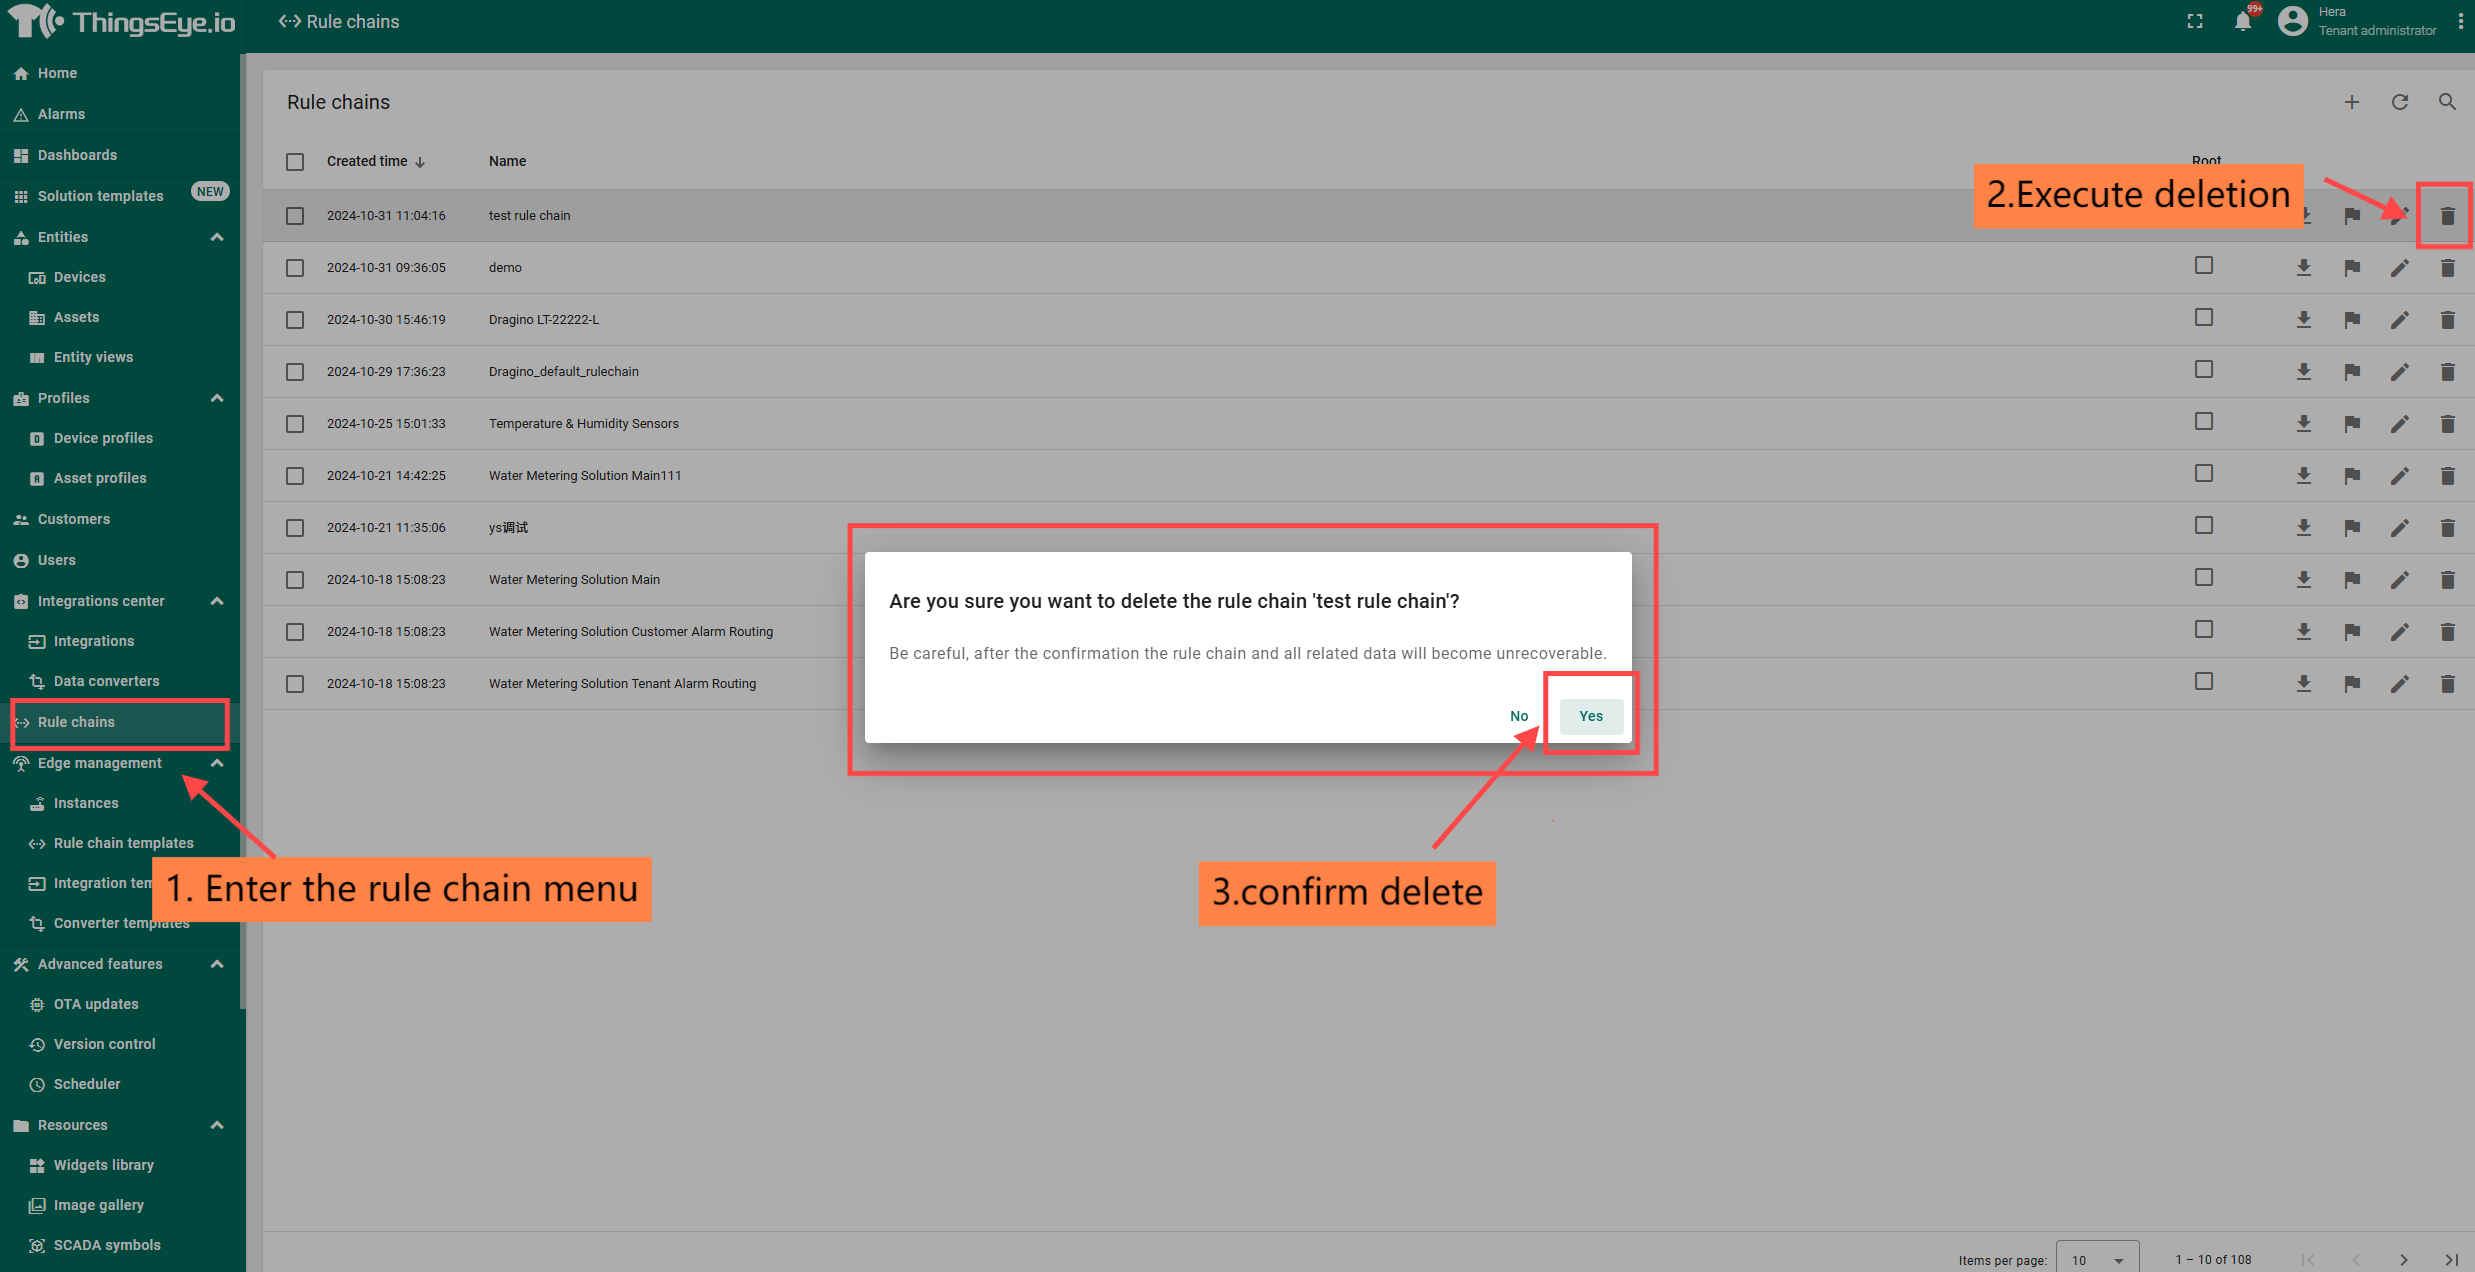Viewport: 2475px width, 1272px height.
Task: Click the add rule chain plus icon
Action: [x=2351, y=102]
